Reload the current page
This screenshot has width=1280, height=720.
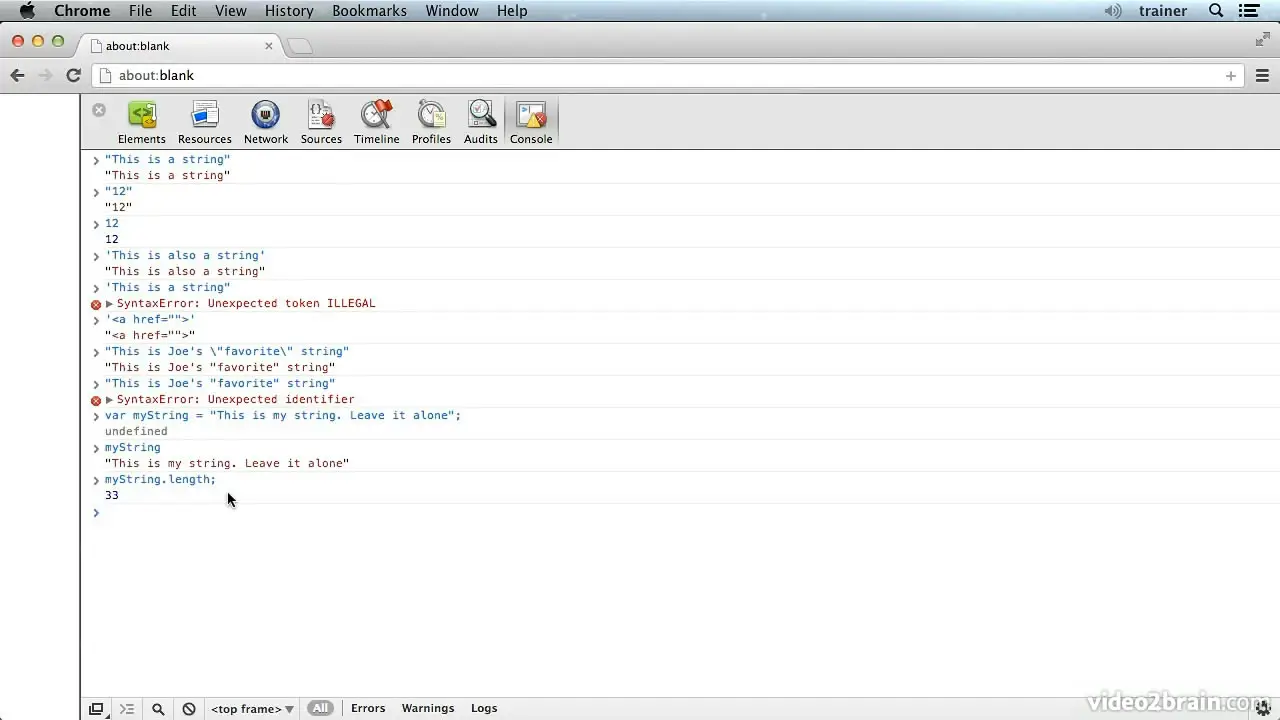click(73, 75)
